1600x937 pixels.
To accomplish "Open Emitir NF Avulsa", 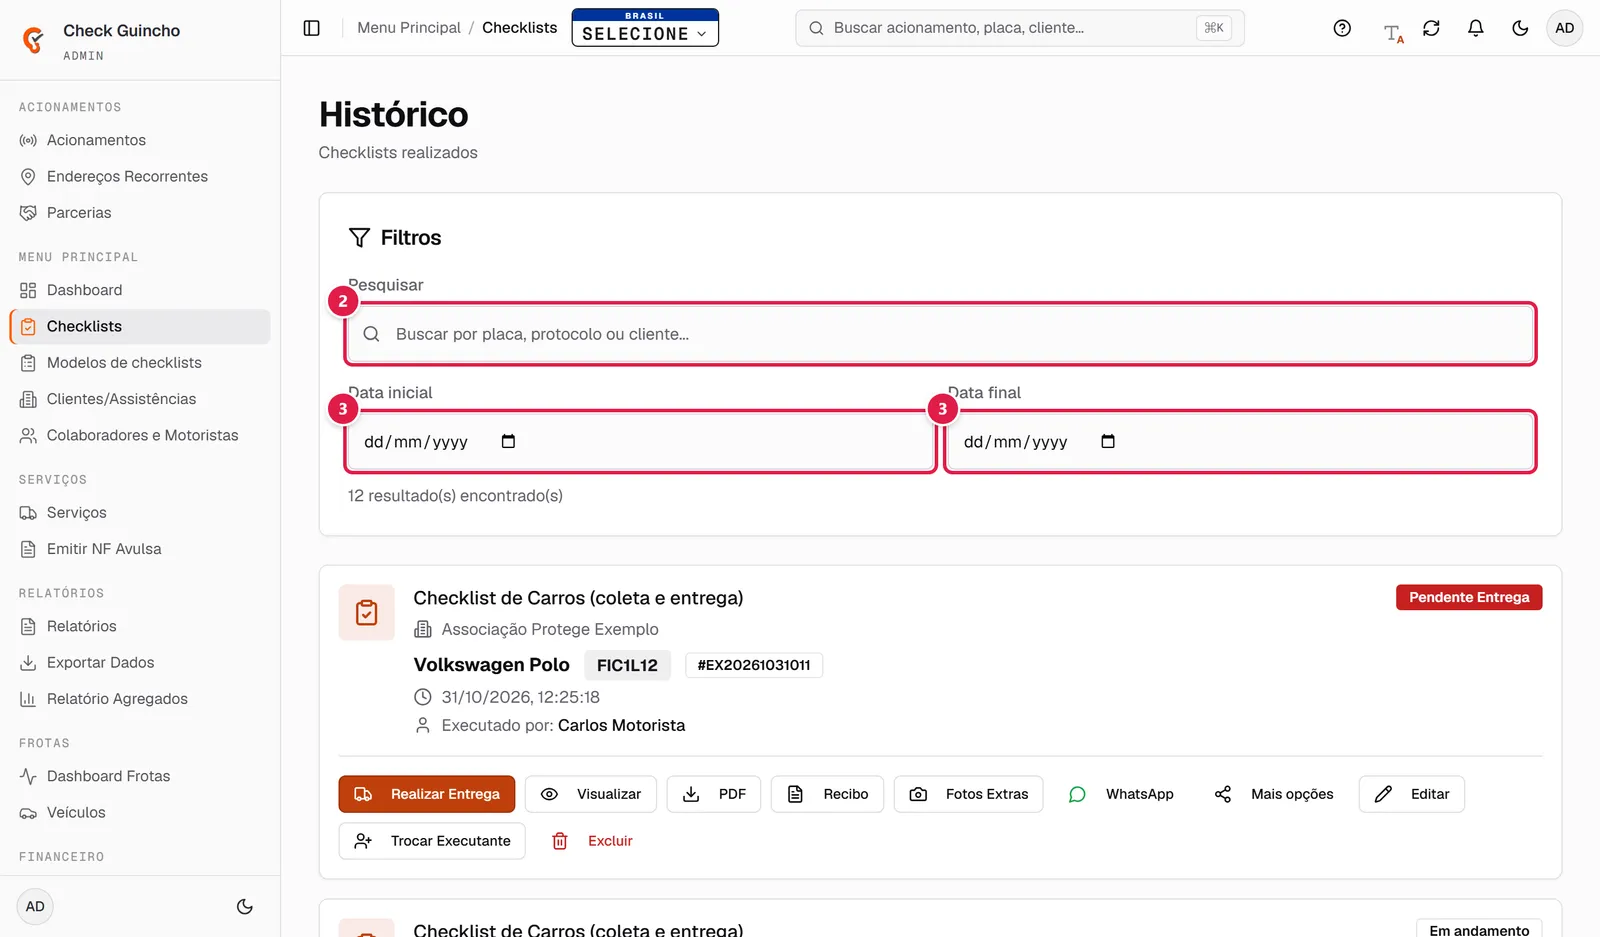I will pyautogui.click(x=140, y=549).
